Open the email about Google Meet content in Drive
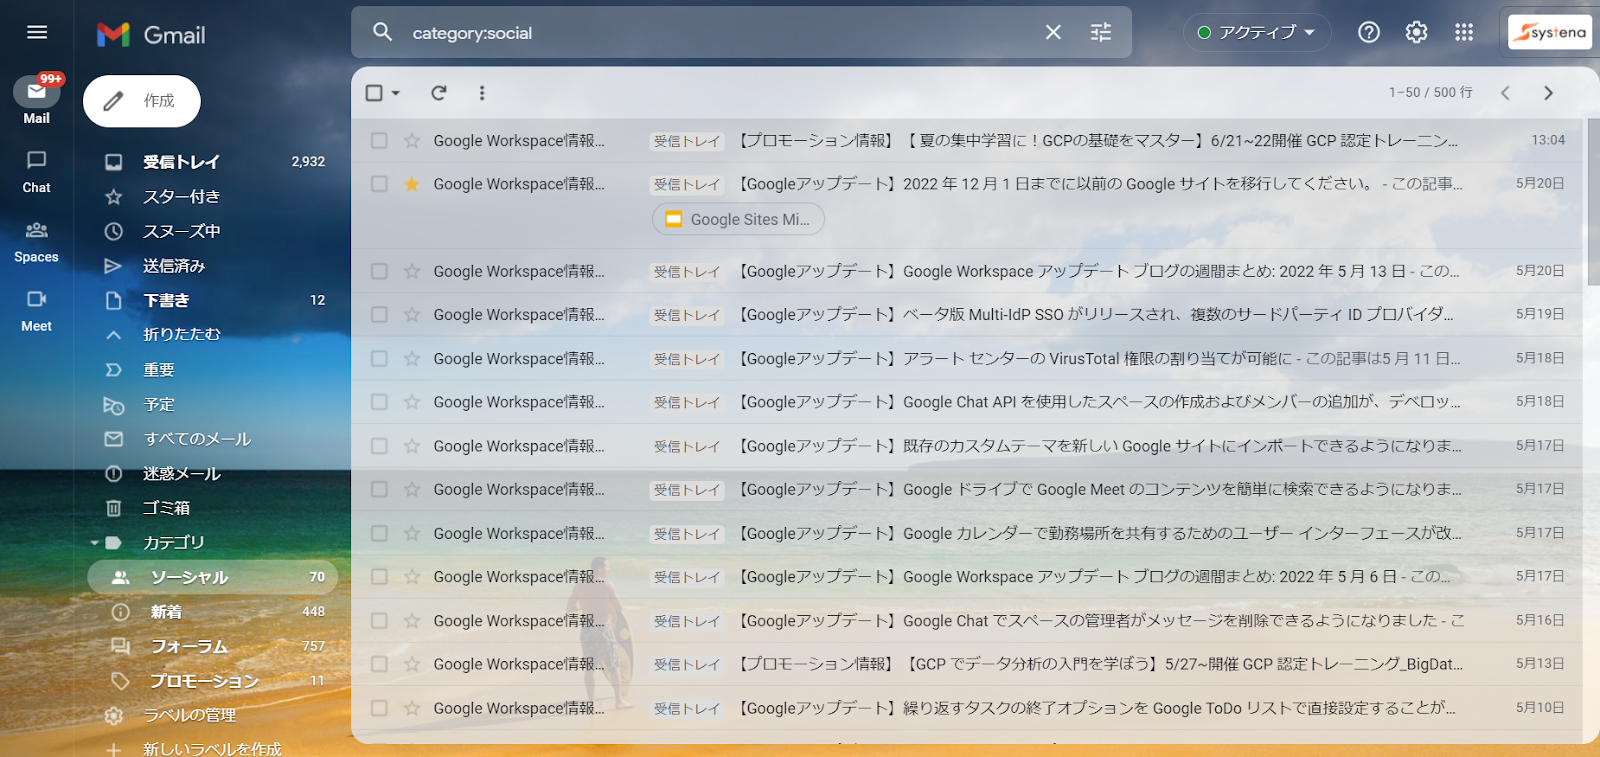1600x757 pixels. (967, 490)
